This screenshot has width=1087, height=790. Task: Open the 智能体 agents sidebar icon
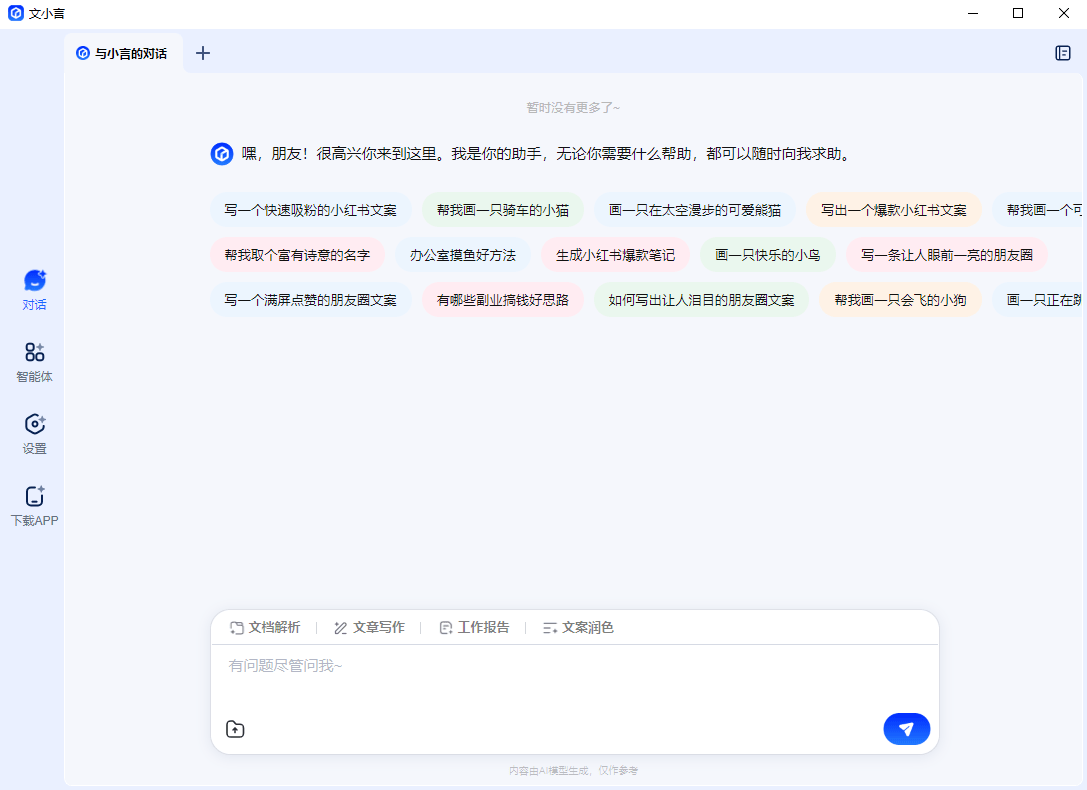pos(34,361)
